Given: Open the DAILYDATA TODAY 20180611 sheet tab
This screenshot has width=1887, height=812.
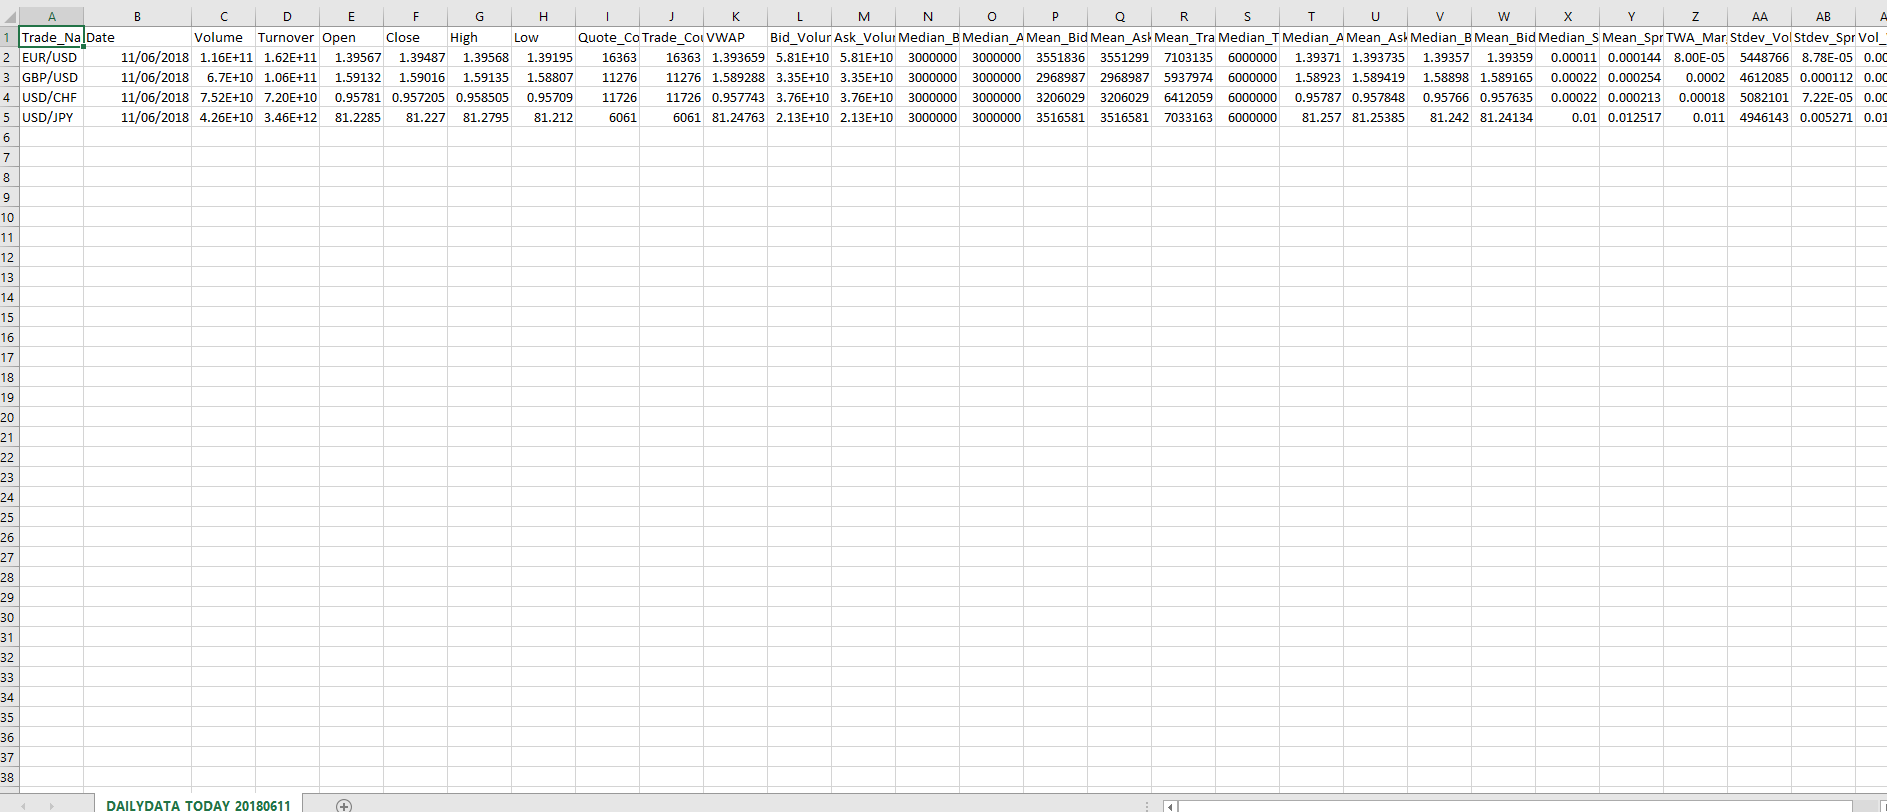Looking at the screenshot, I should click(198, 805).
